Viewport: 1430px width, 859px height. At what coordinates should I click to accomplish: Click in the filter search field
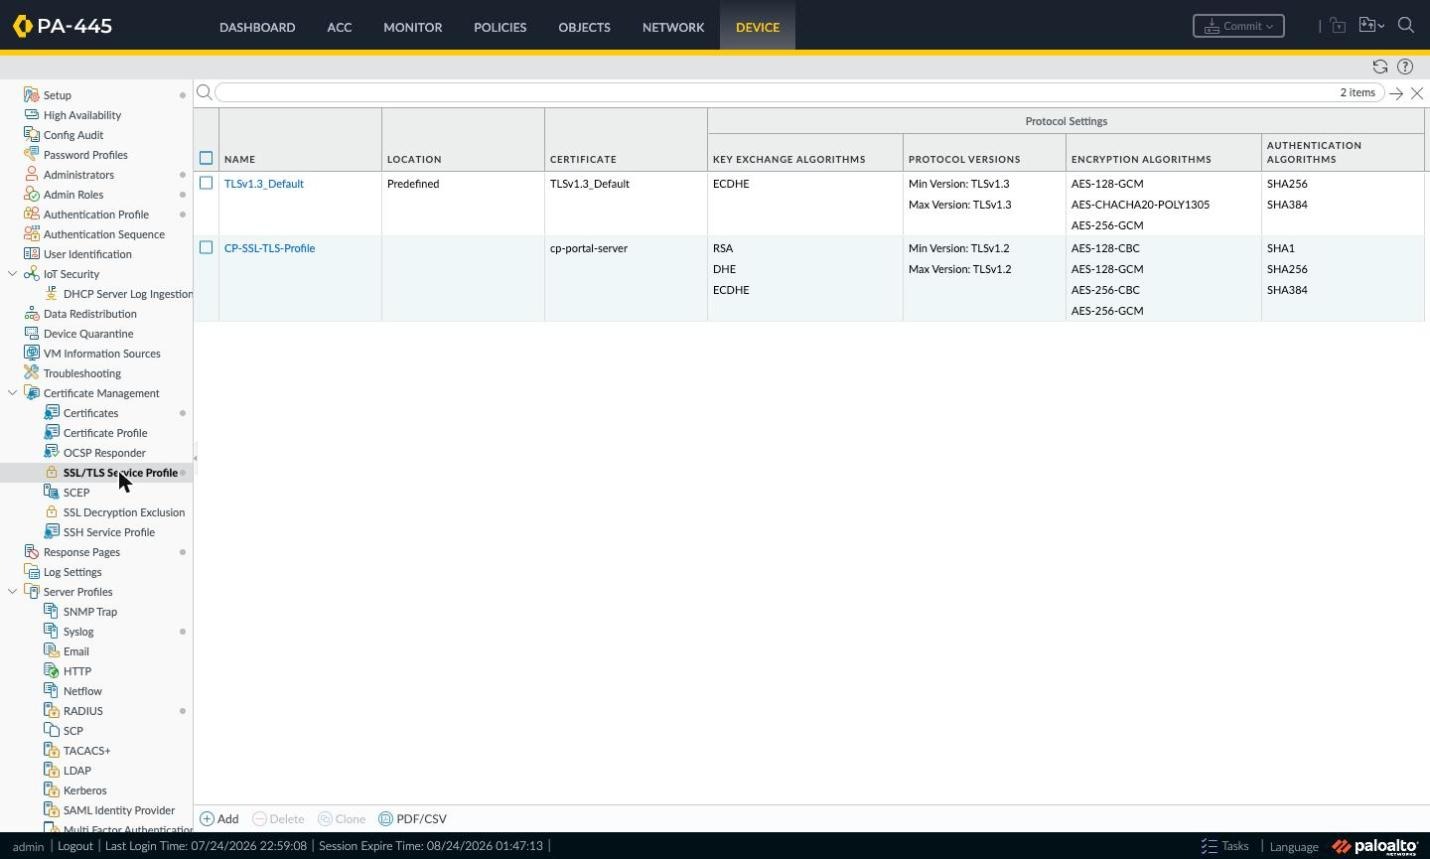point(799,92)
